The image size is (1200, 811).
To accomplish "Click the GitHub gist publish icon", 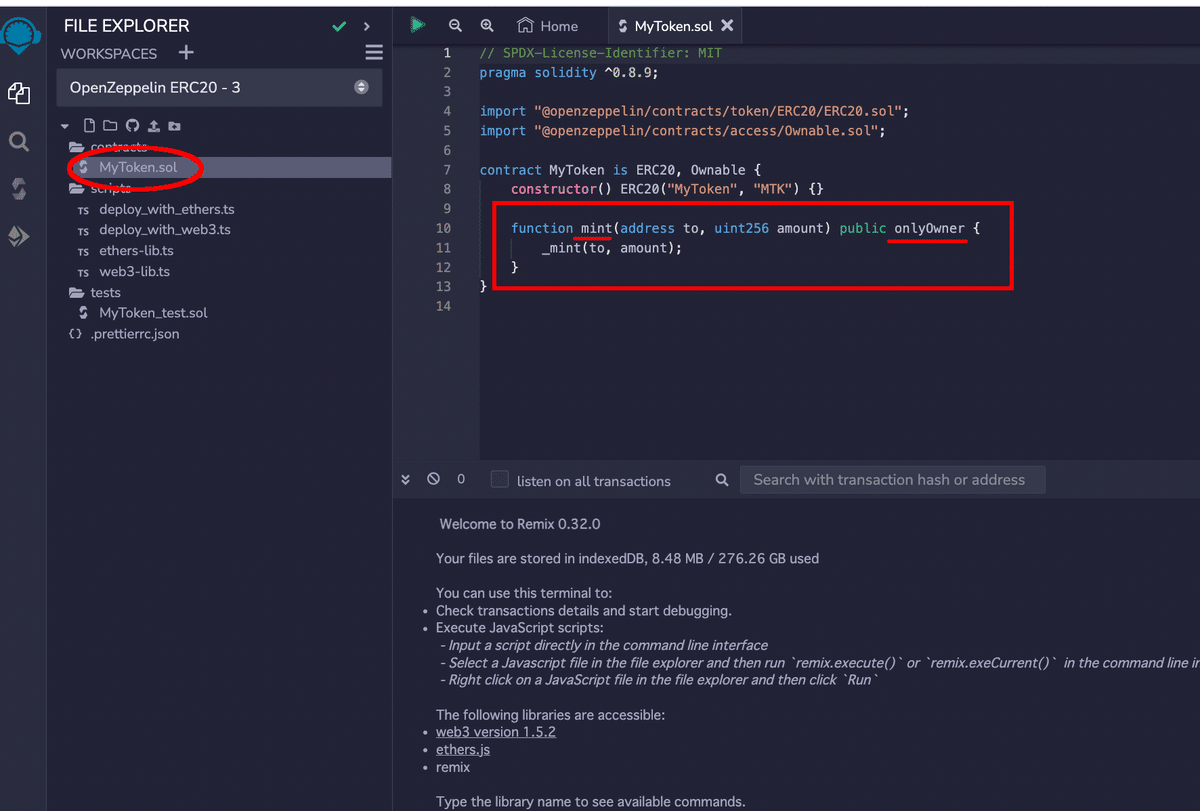I will coord(132,126).
